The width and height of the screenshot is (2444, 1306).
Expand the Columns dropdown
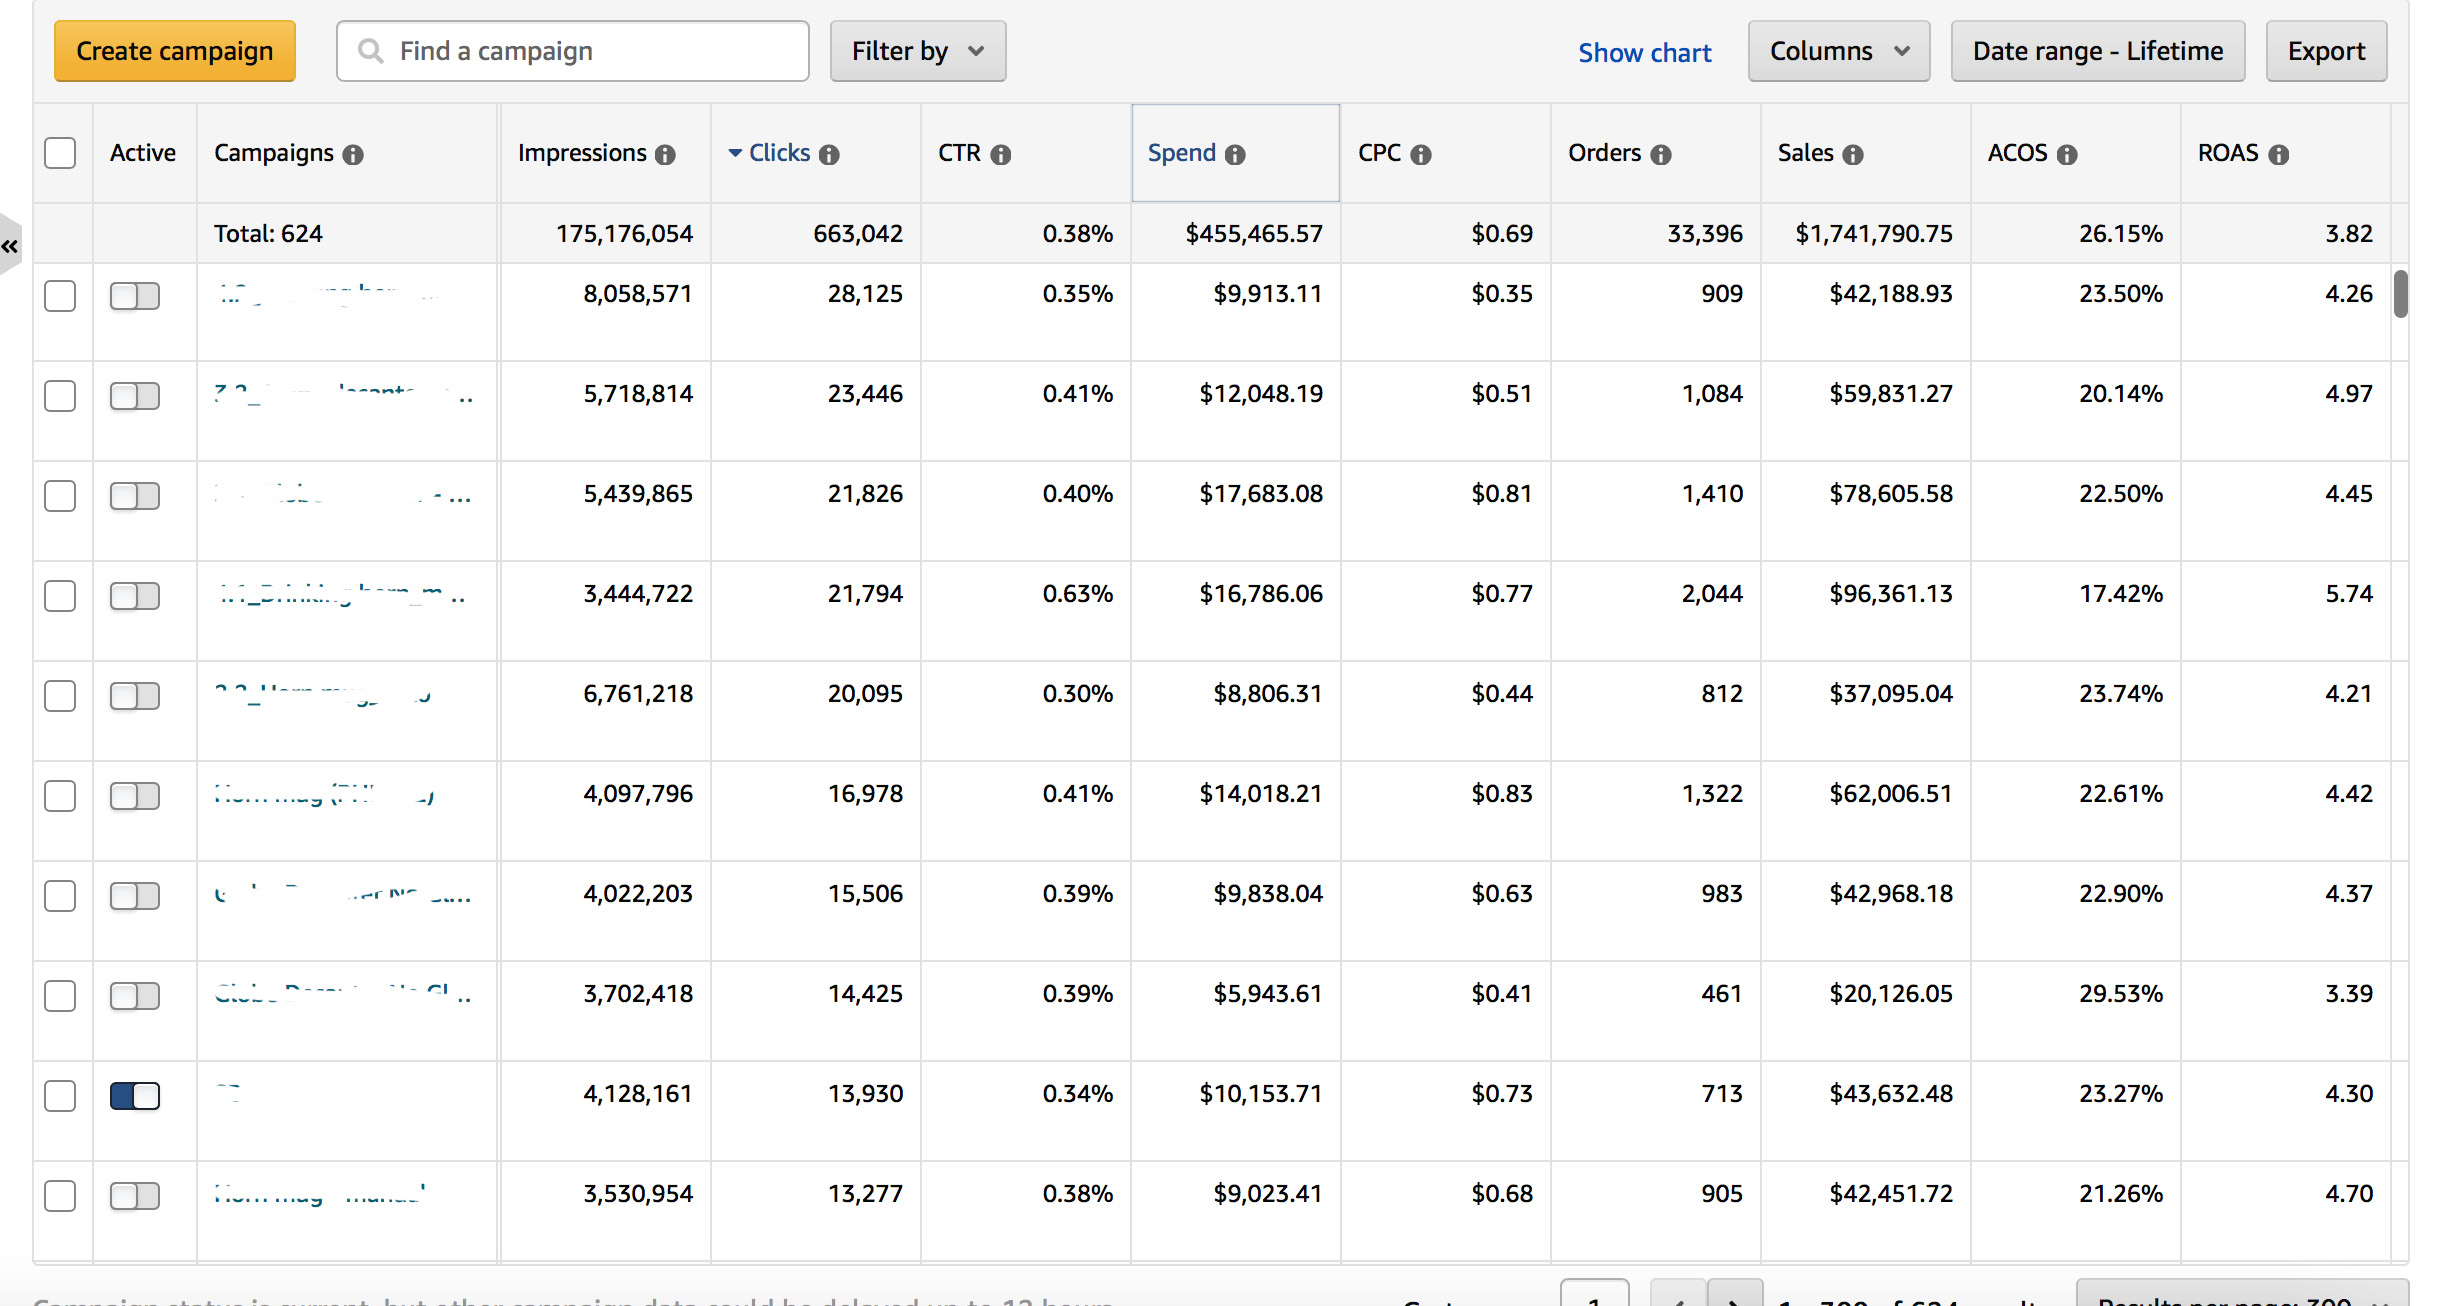[1838, 51]
